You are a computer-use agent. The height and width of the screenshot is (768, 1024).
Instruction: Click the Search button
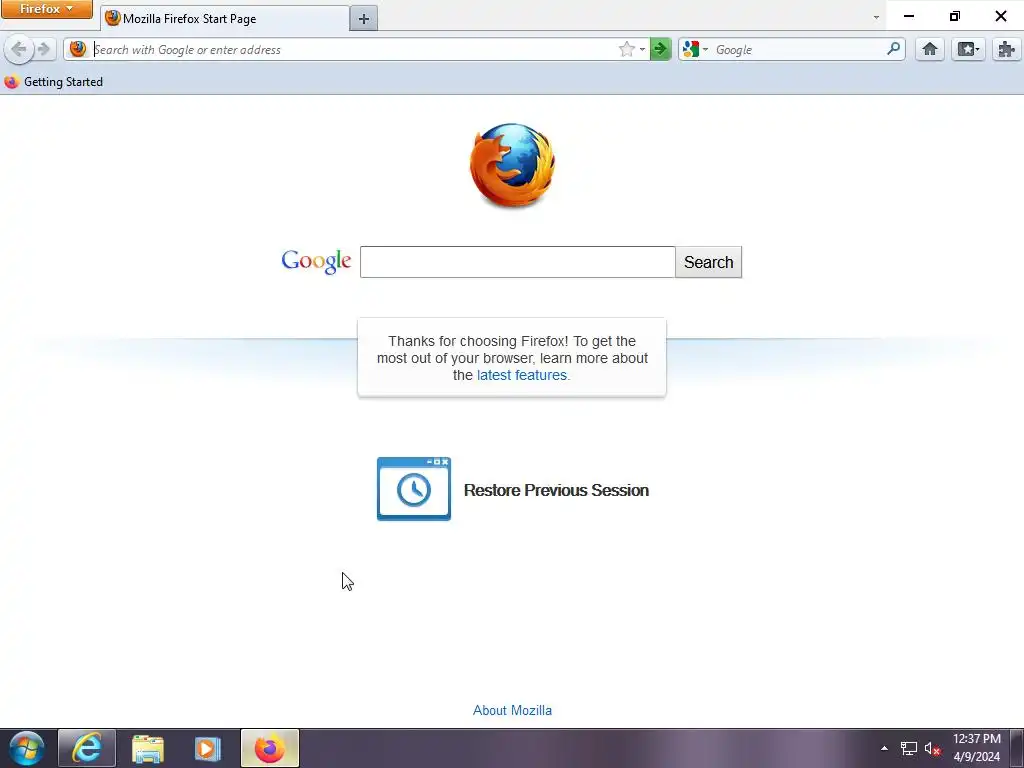click(709, 262)
